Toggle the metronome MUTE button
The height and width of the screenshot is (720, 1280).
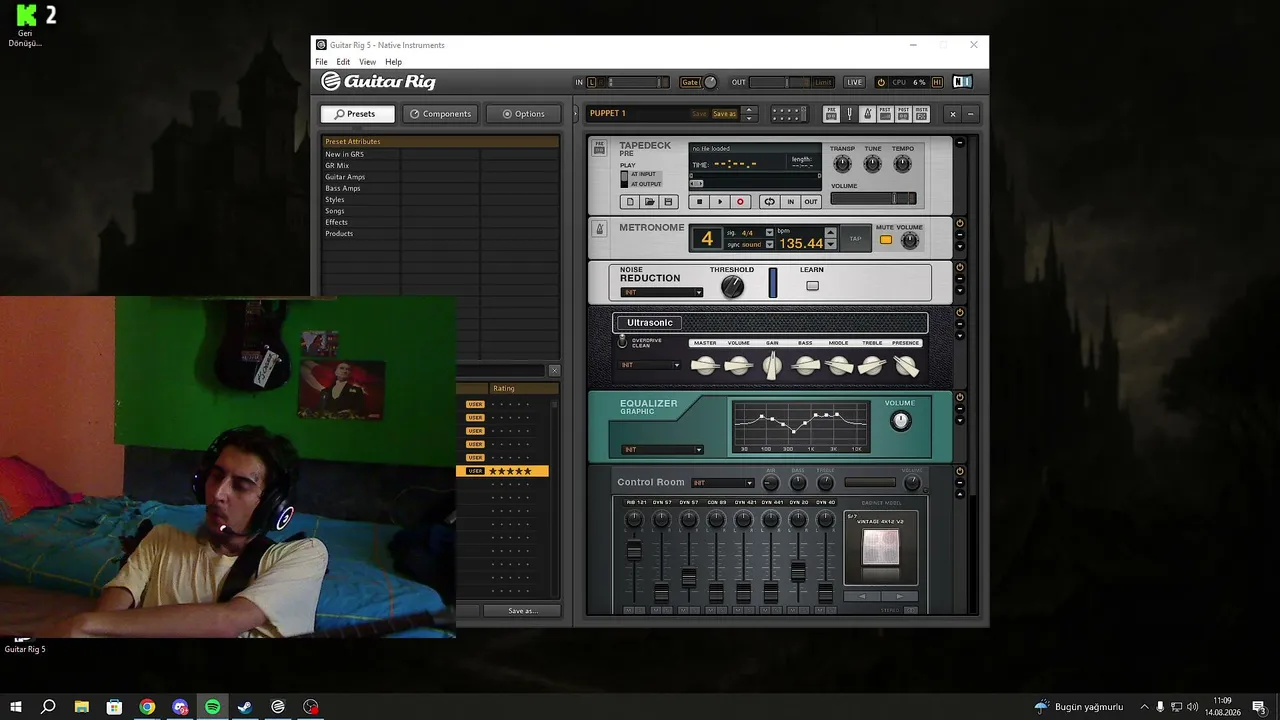pyautogui.click(x=885, y=240)
